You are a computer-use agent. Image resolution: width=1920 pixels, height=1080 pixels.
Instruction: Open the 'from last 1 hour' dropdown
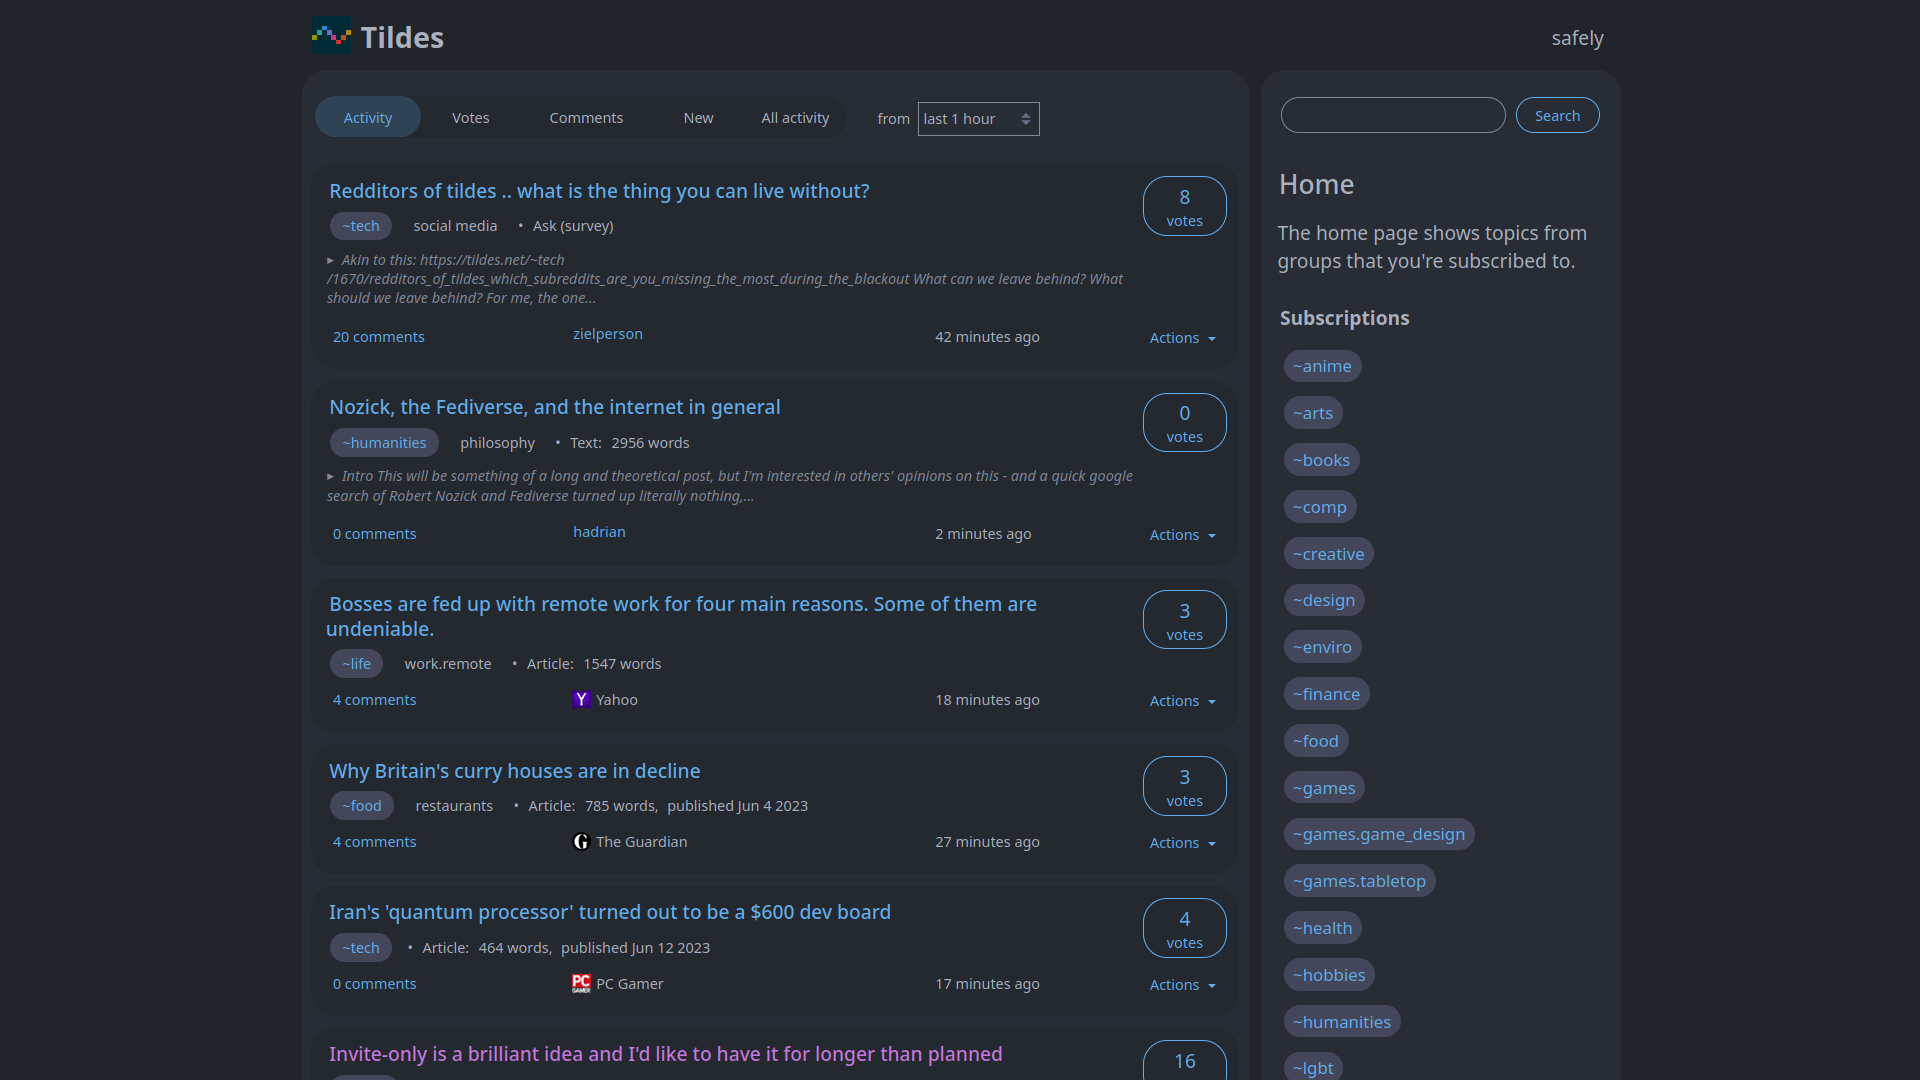978,119
